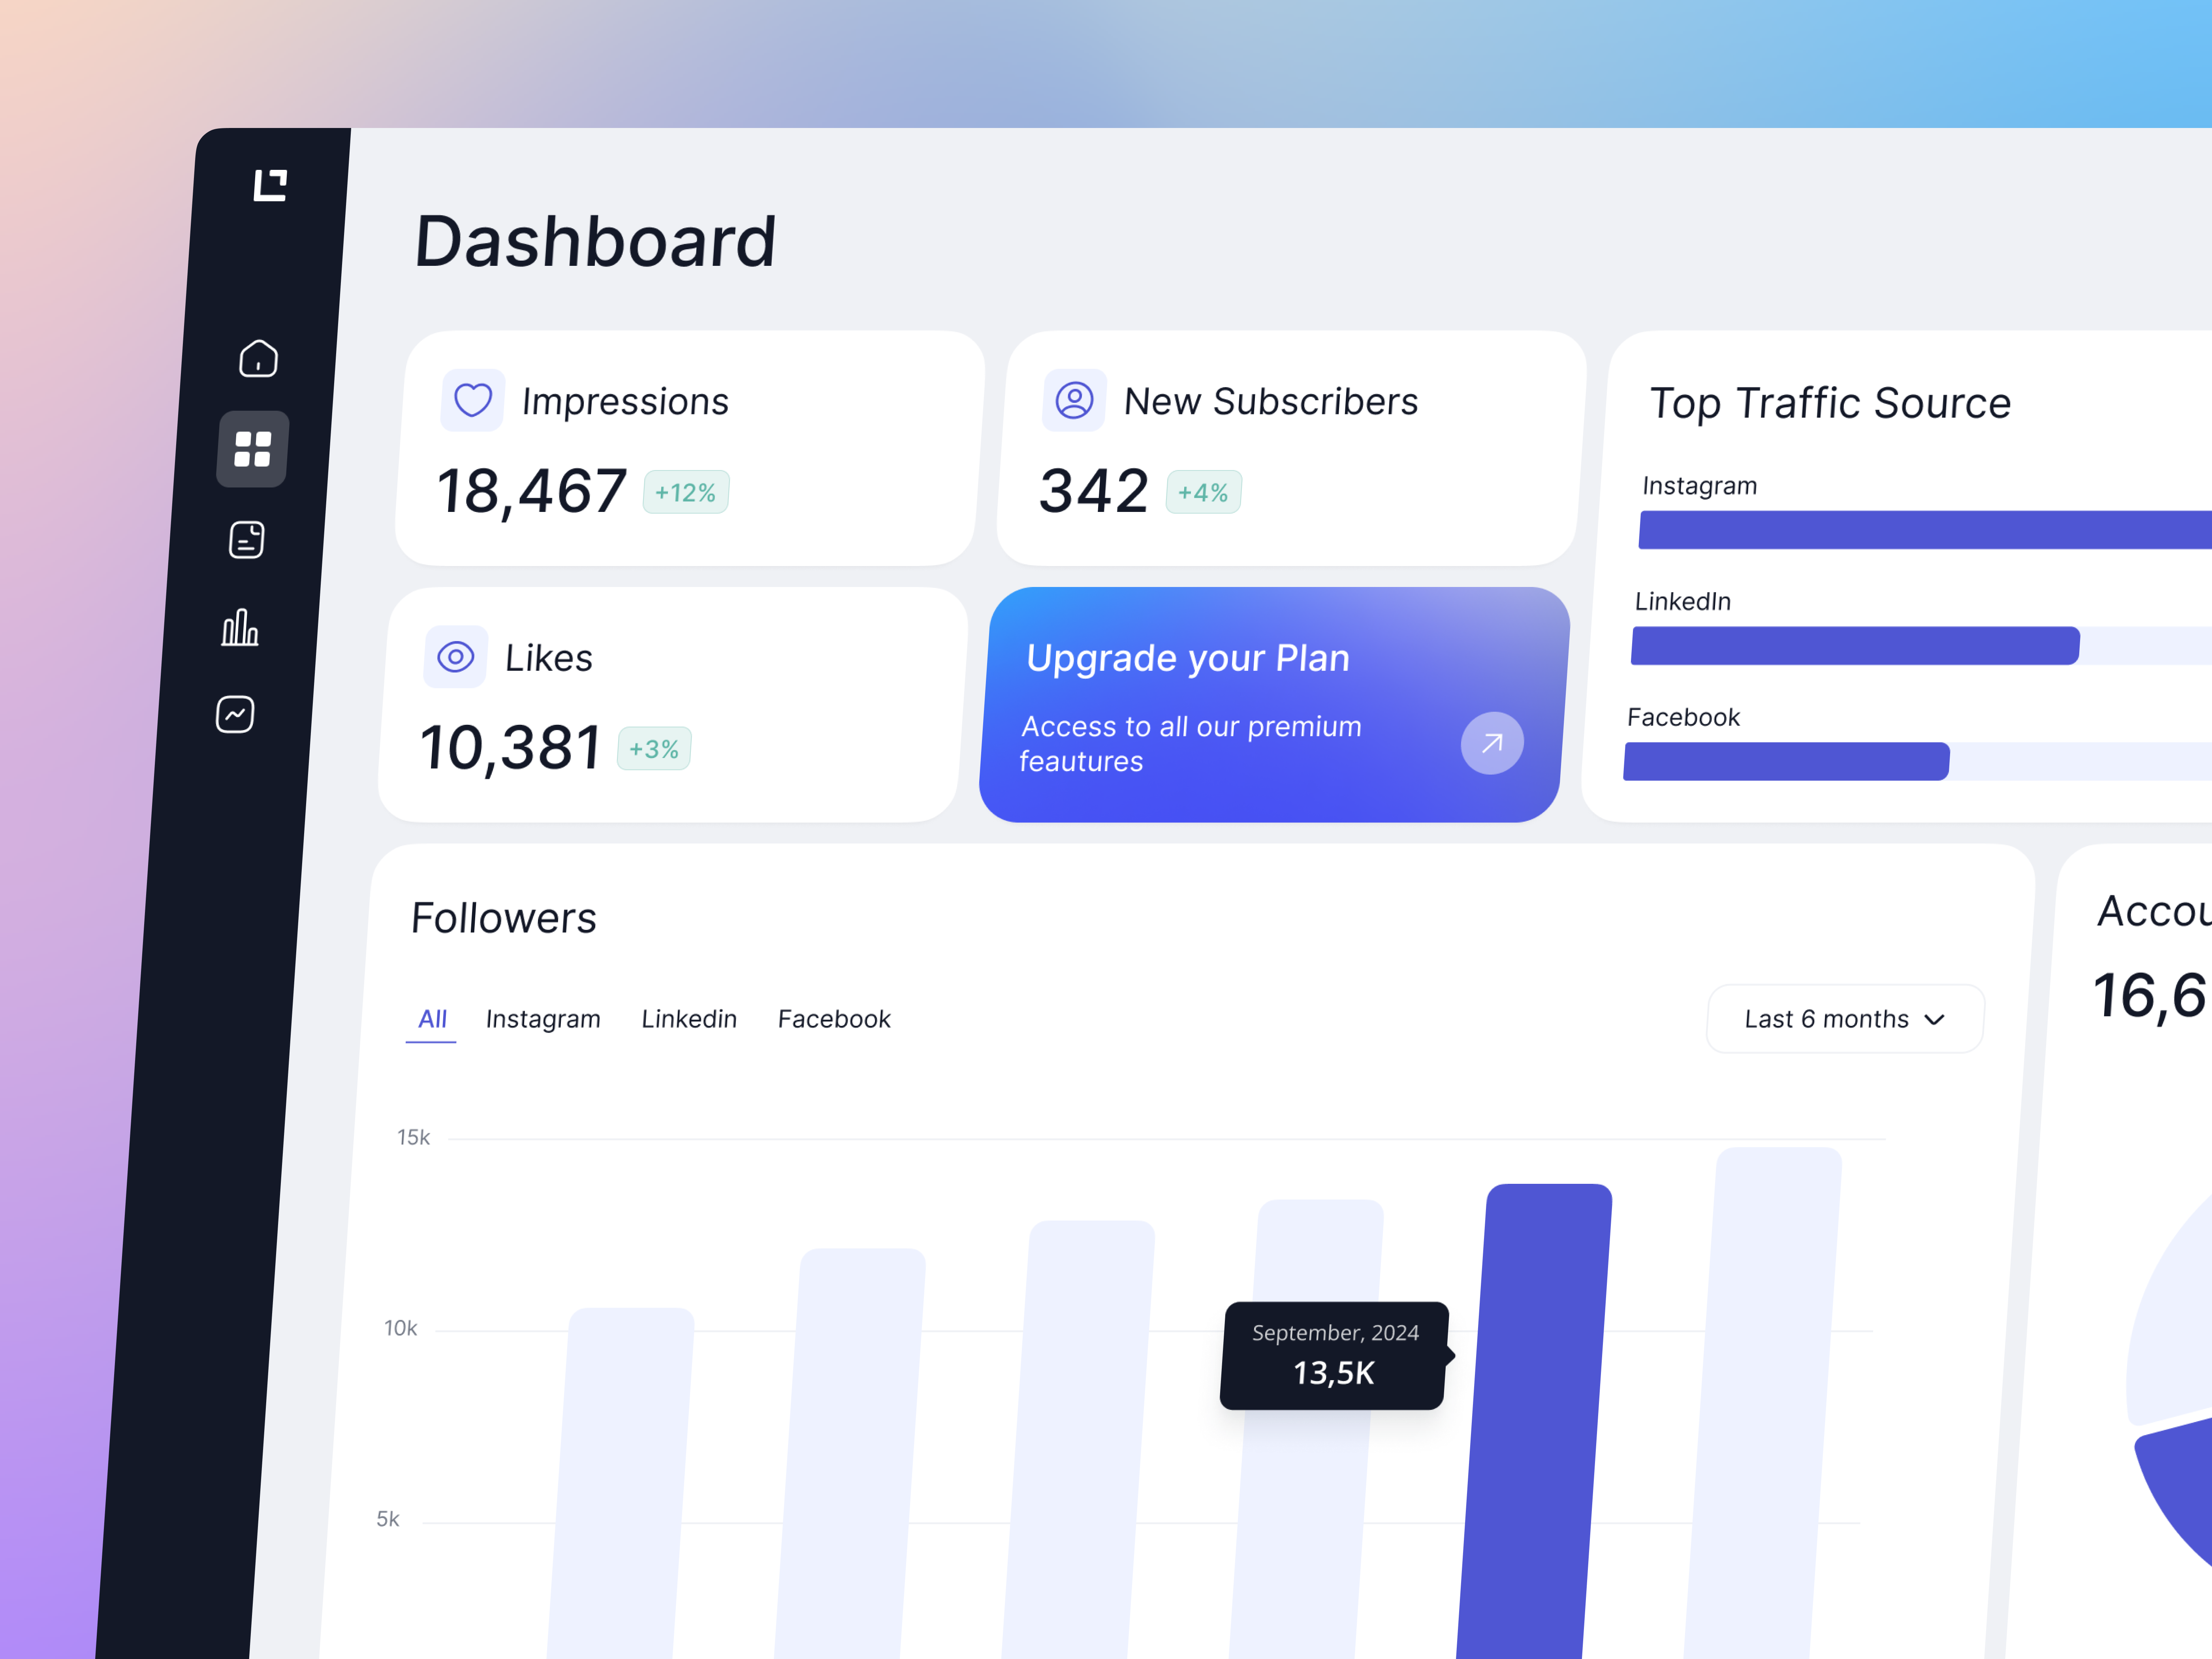Click the heart icon on the Impressions card
The height and width of the screenshot is (1659, 2212).
pos(473,400)
